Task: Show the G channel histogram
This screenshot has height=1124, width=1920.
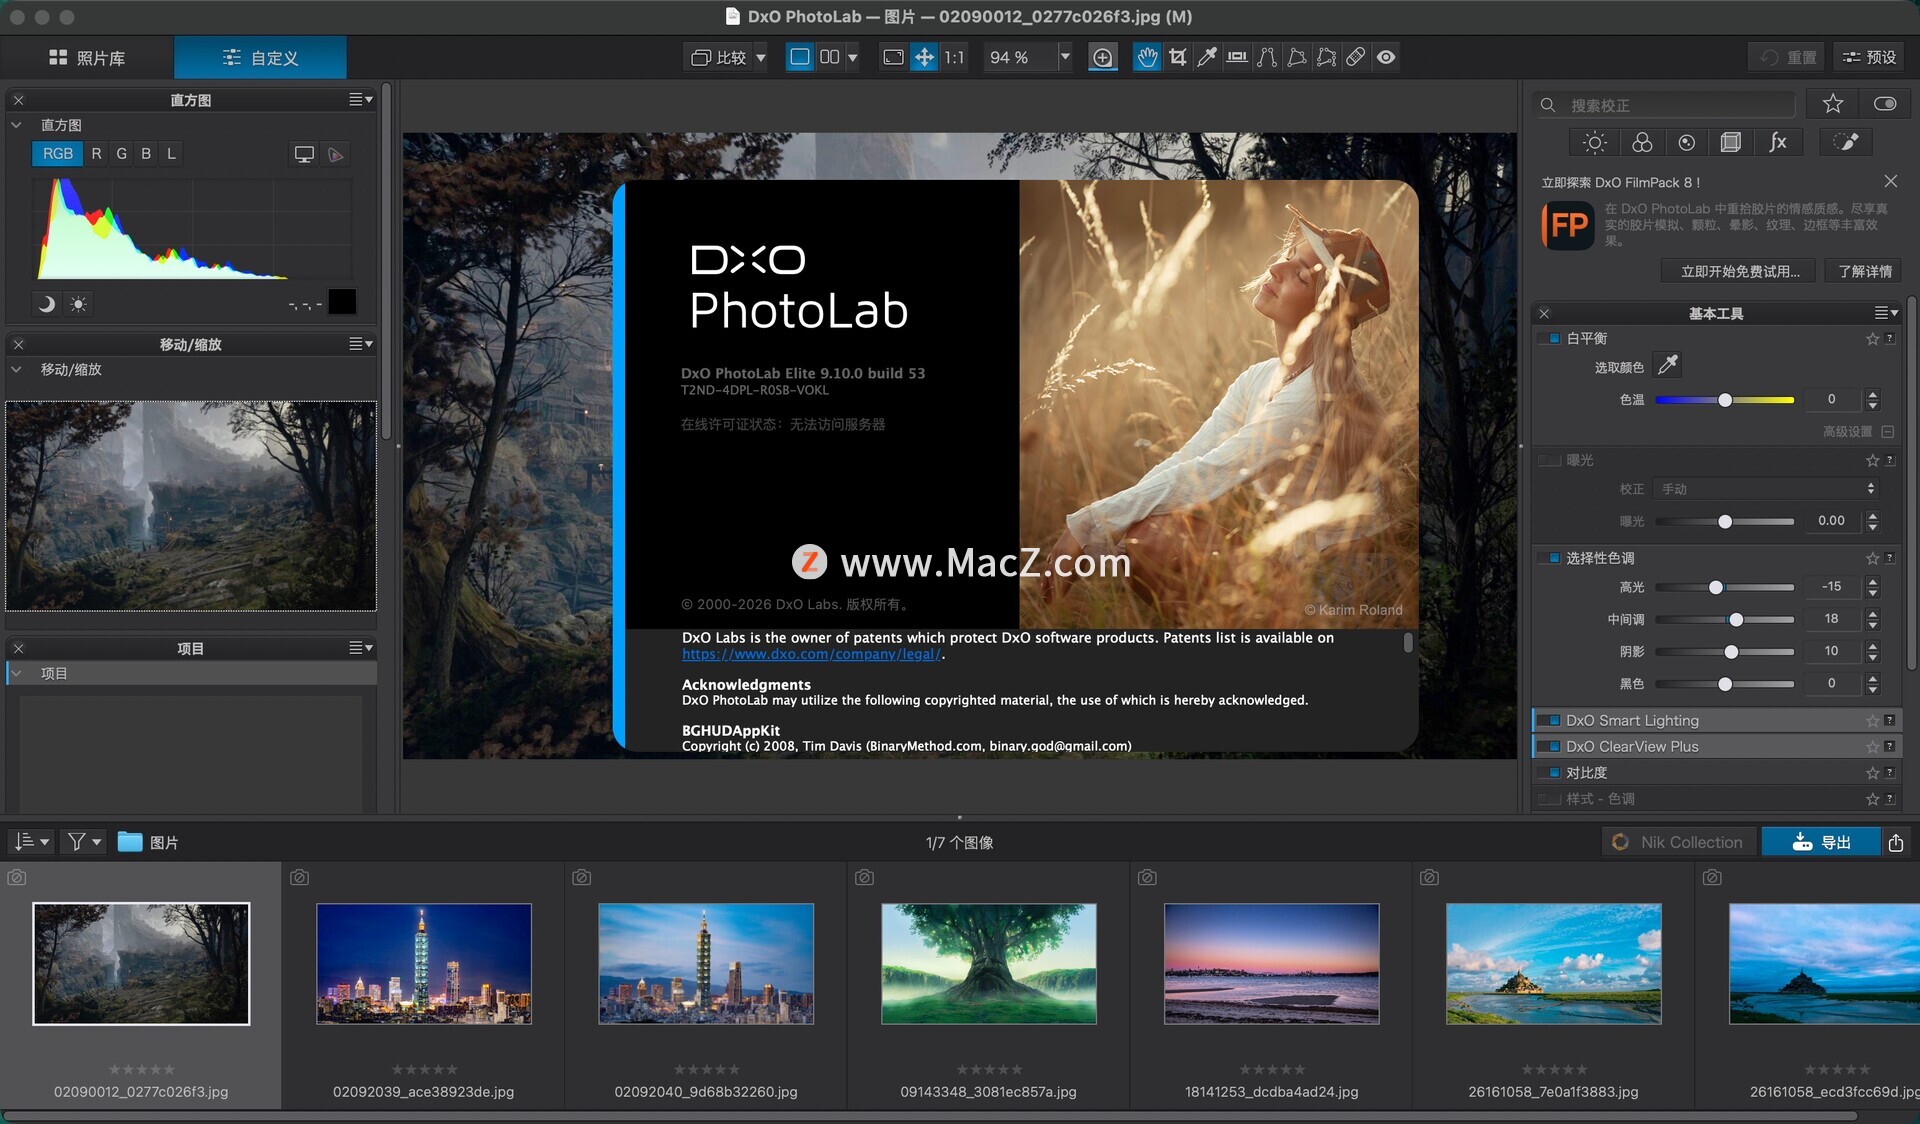Action: click(x=121, y=153)
